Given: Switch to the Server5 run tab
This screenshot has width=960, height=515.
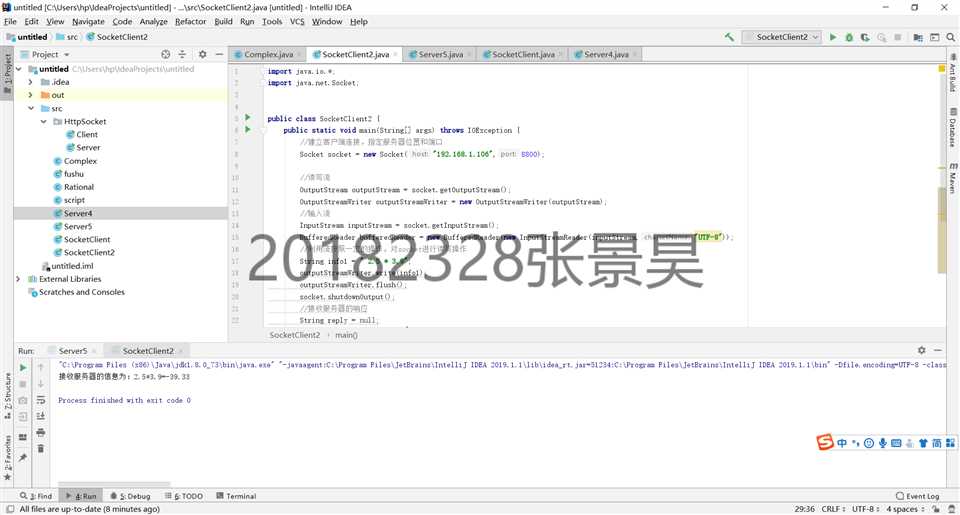Looking at the screenshot, I should pos(73,351).
